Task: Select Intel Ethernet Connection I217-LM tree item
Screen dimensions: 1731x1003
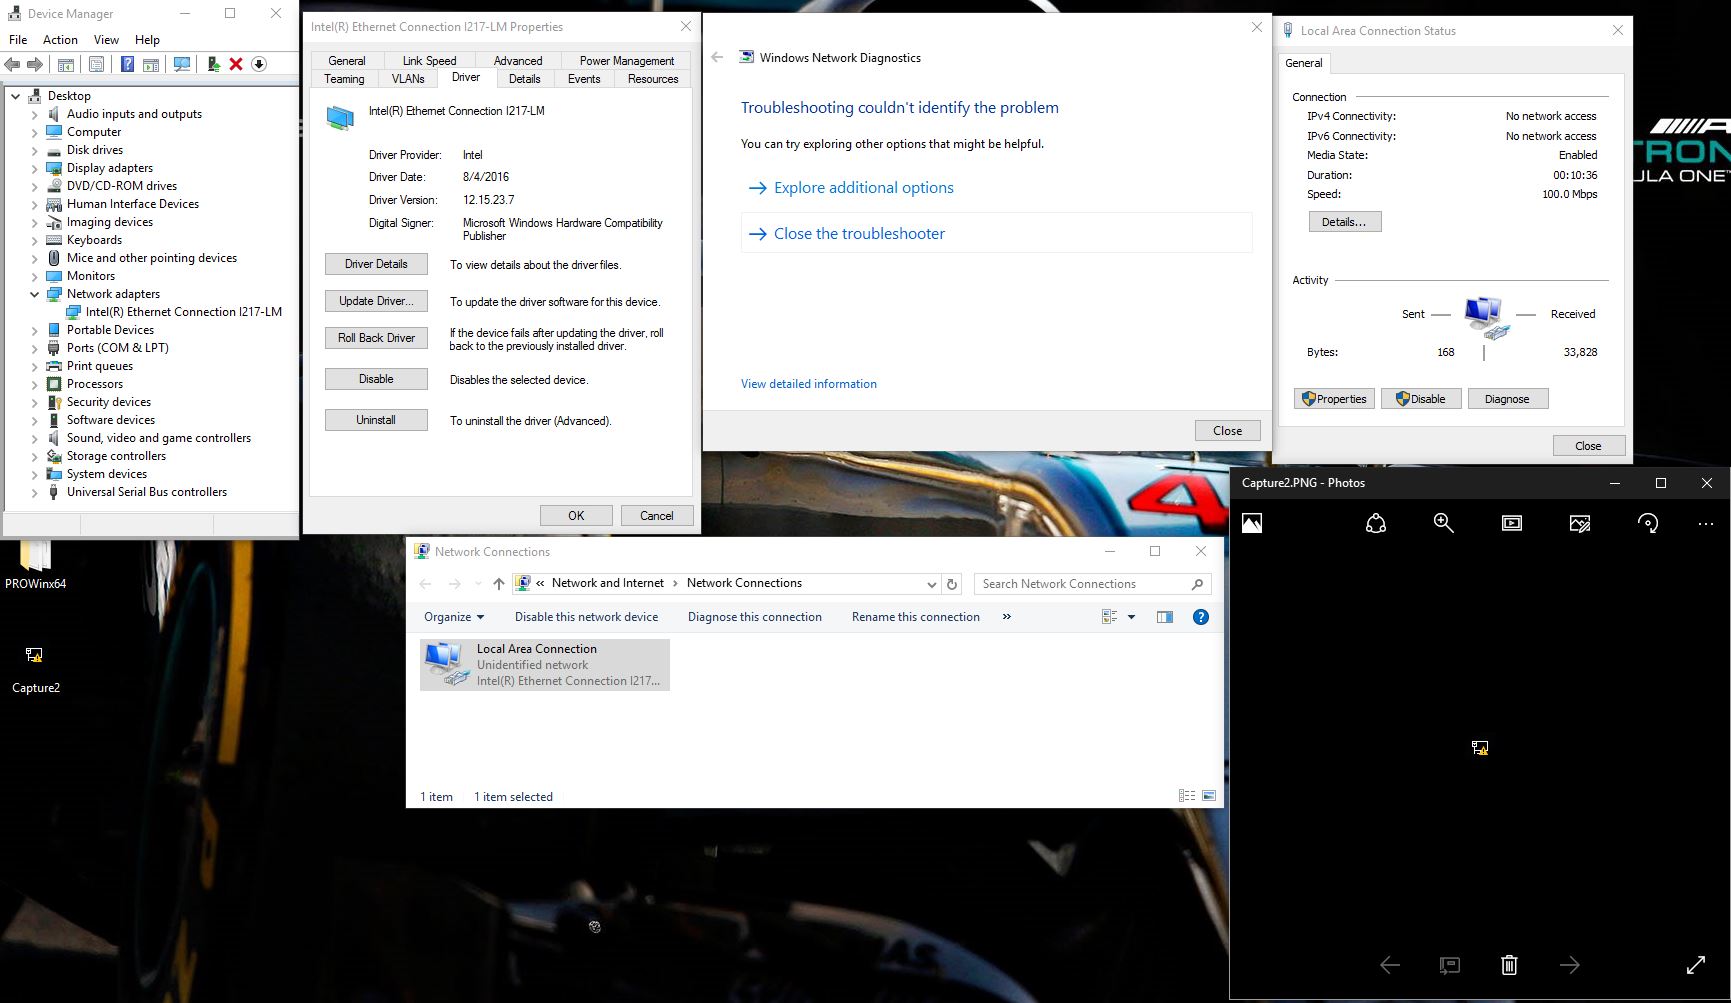Action: (183, 312)
